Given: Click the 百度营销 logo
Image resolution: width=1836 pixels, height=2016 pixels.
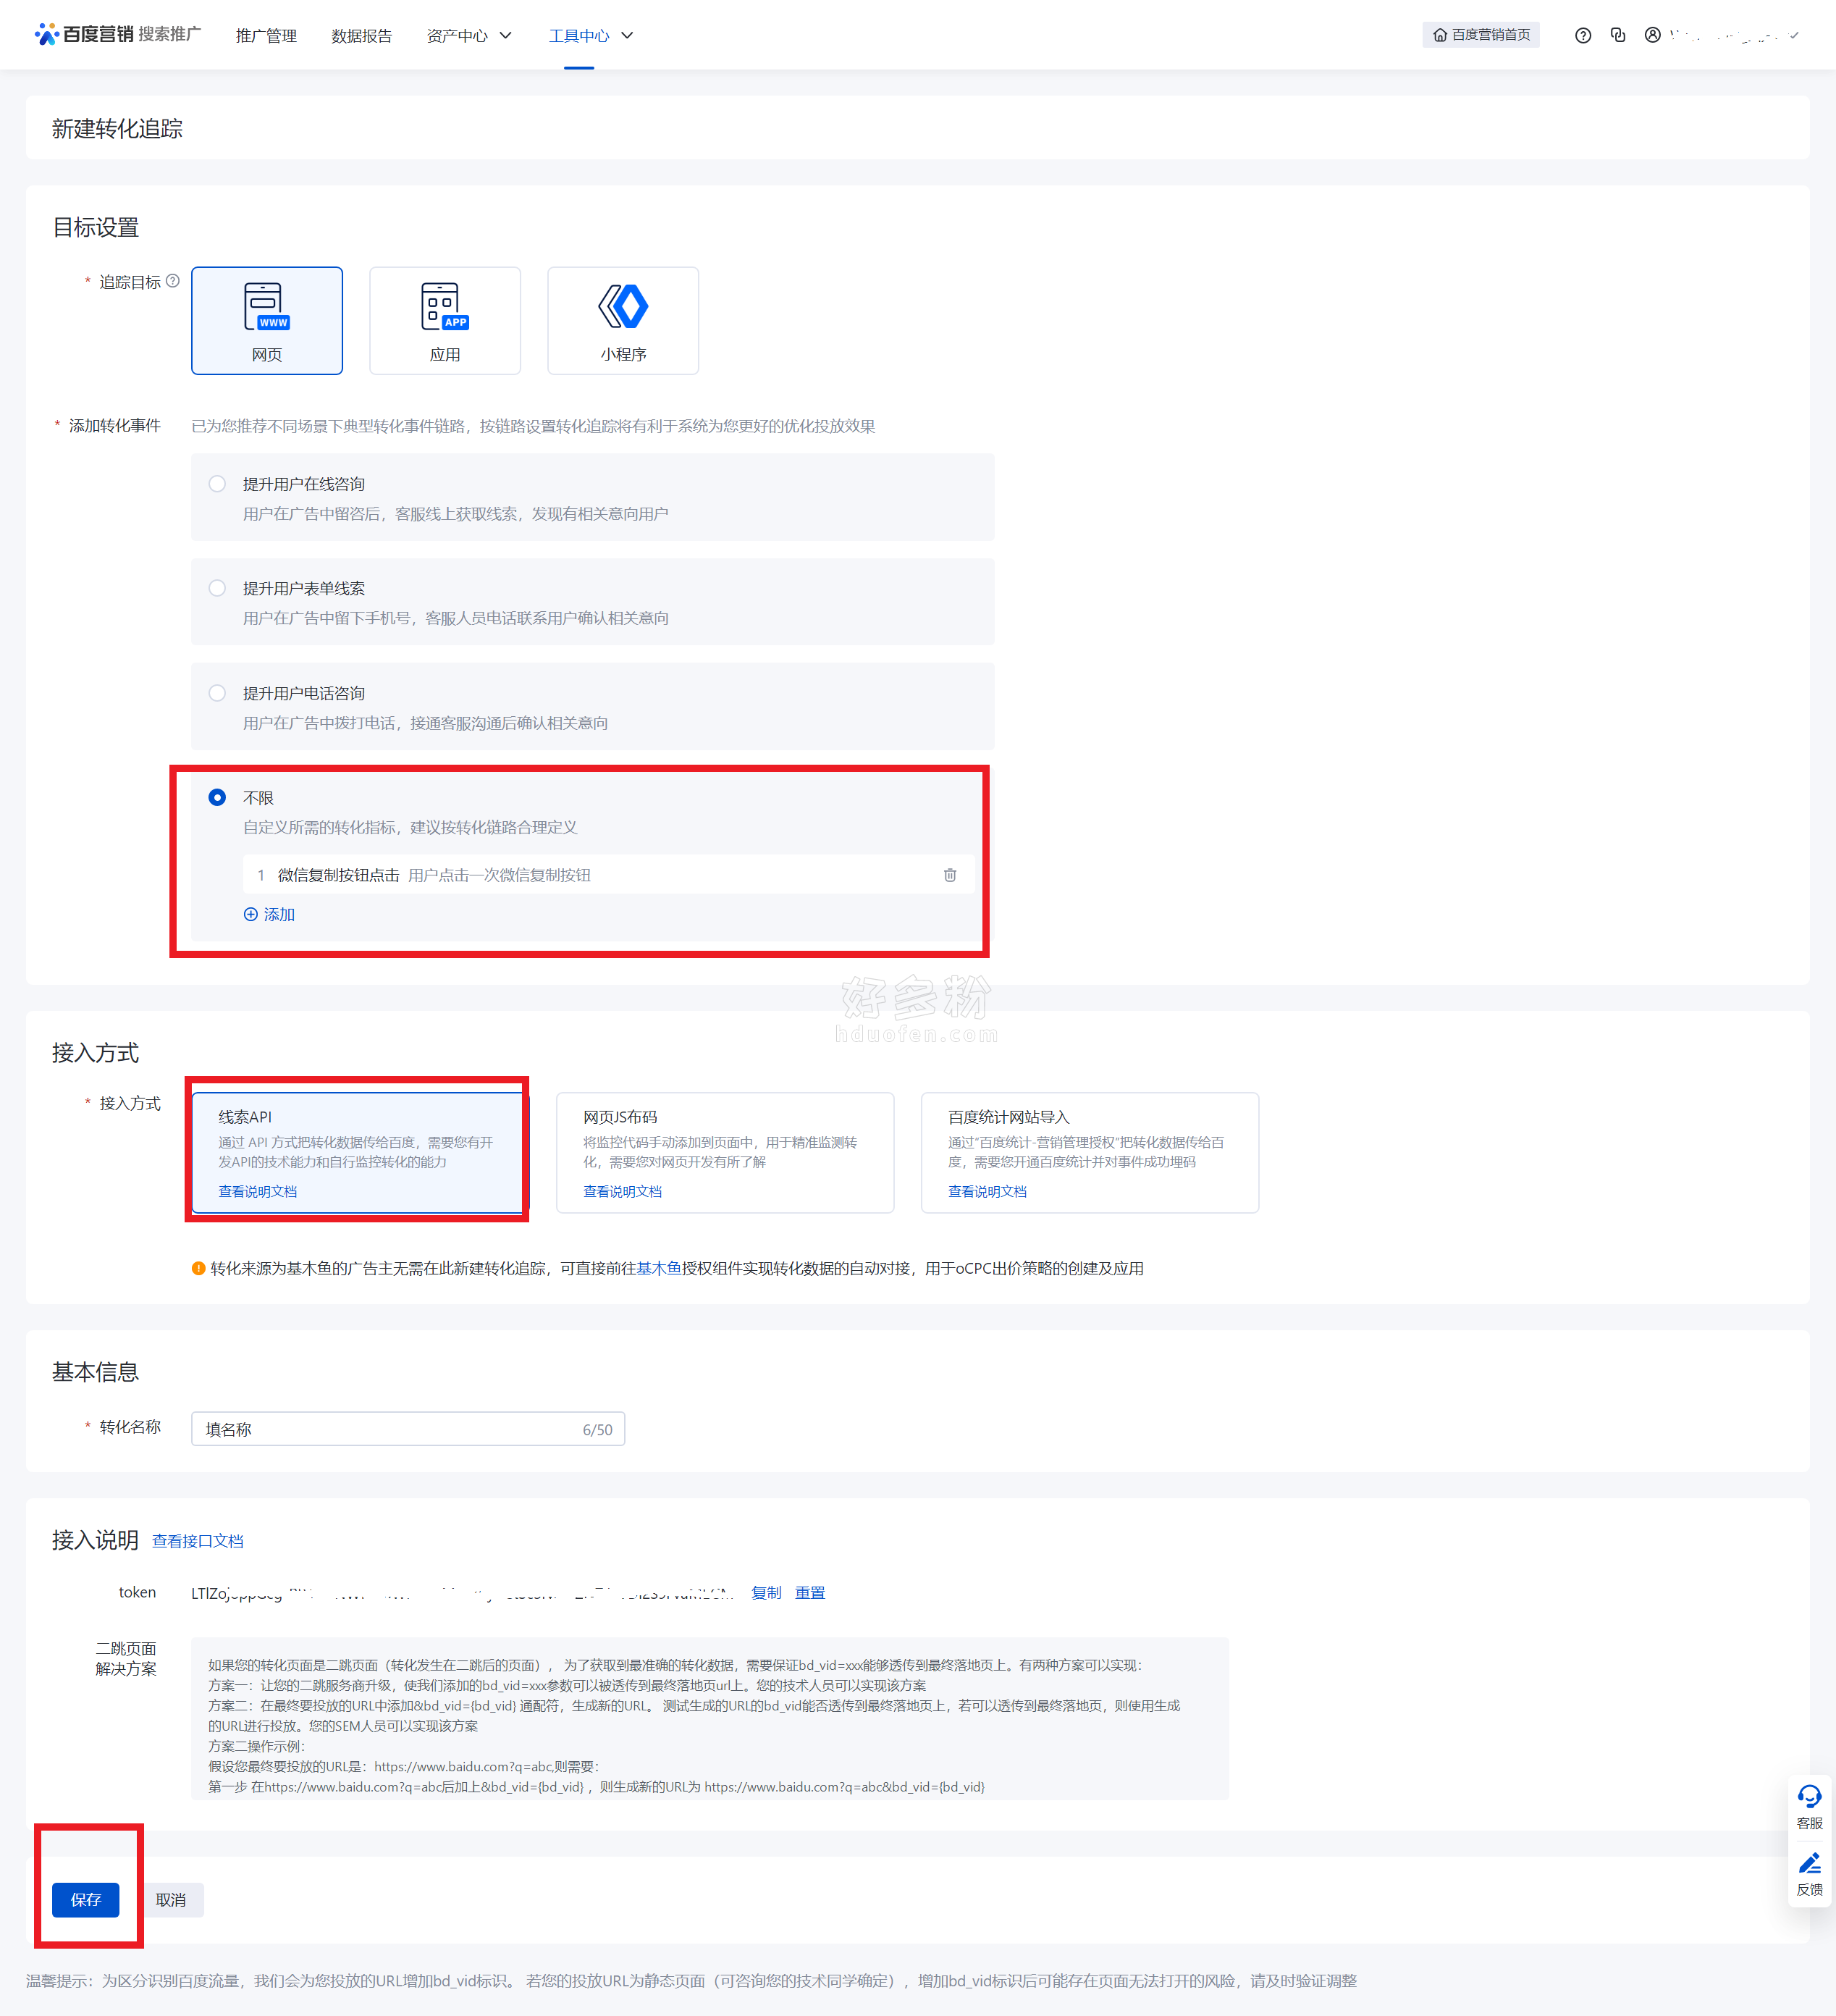Looking at the screenshot, I should point(84,35).
